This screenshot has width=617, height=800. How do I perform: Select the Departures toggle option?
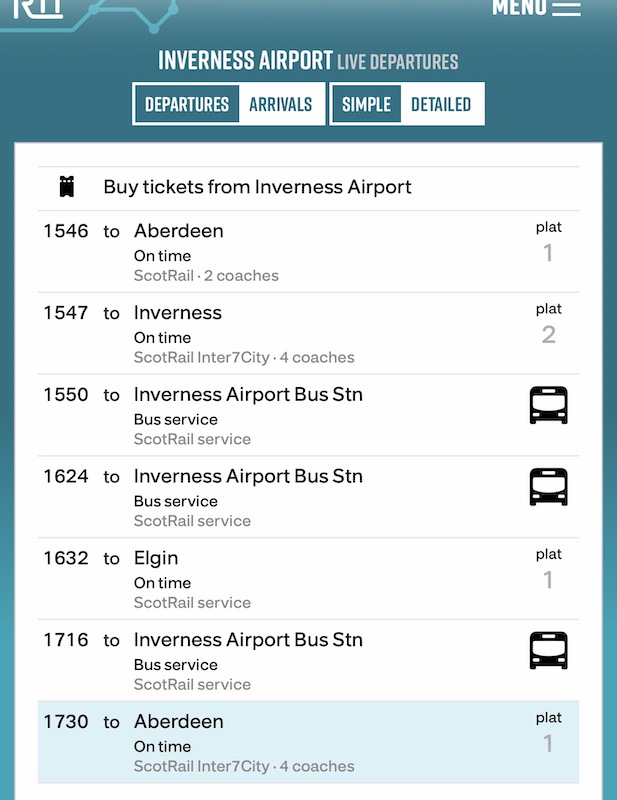click(187, 104)
